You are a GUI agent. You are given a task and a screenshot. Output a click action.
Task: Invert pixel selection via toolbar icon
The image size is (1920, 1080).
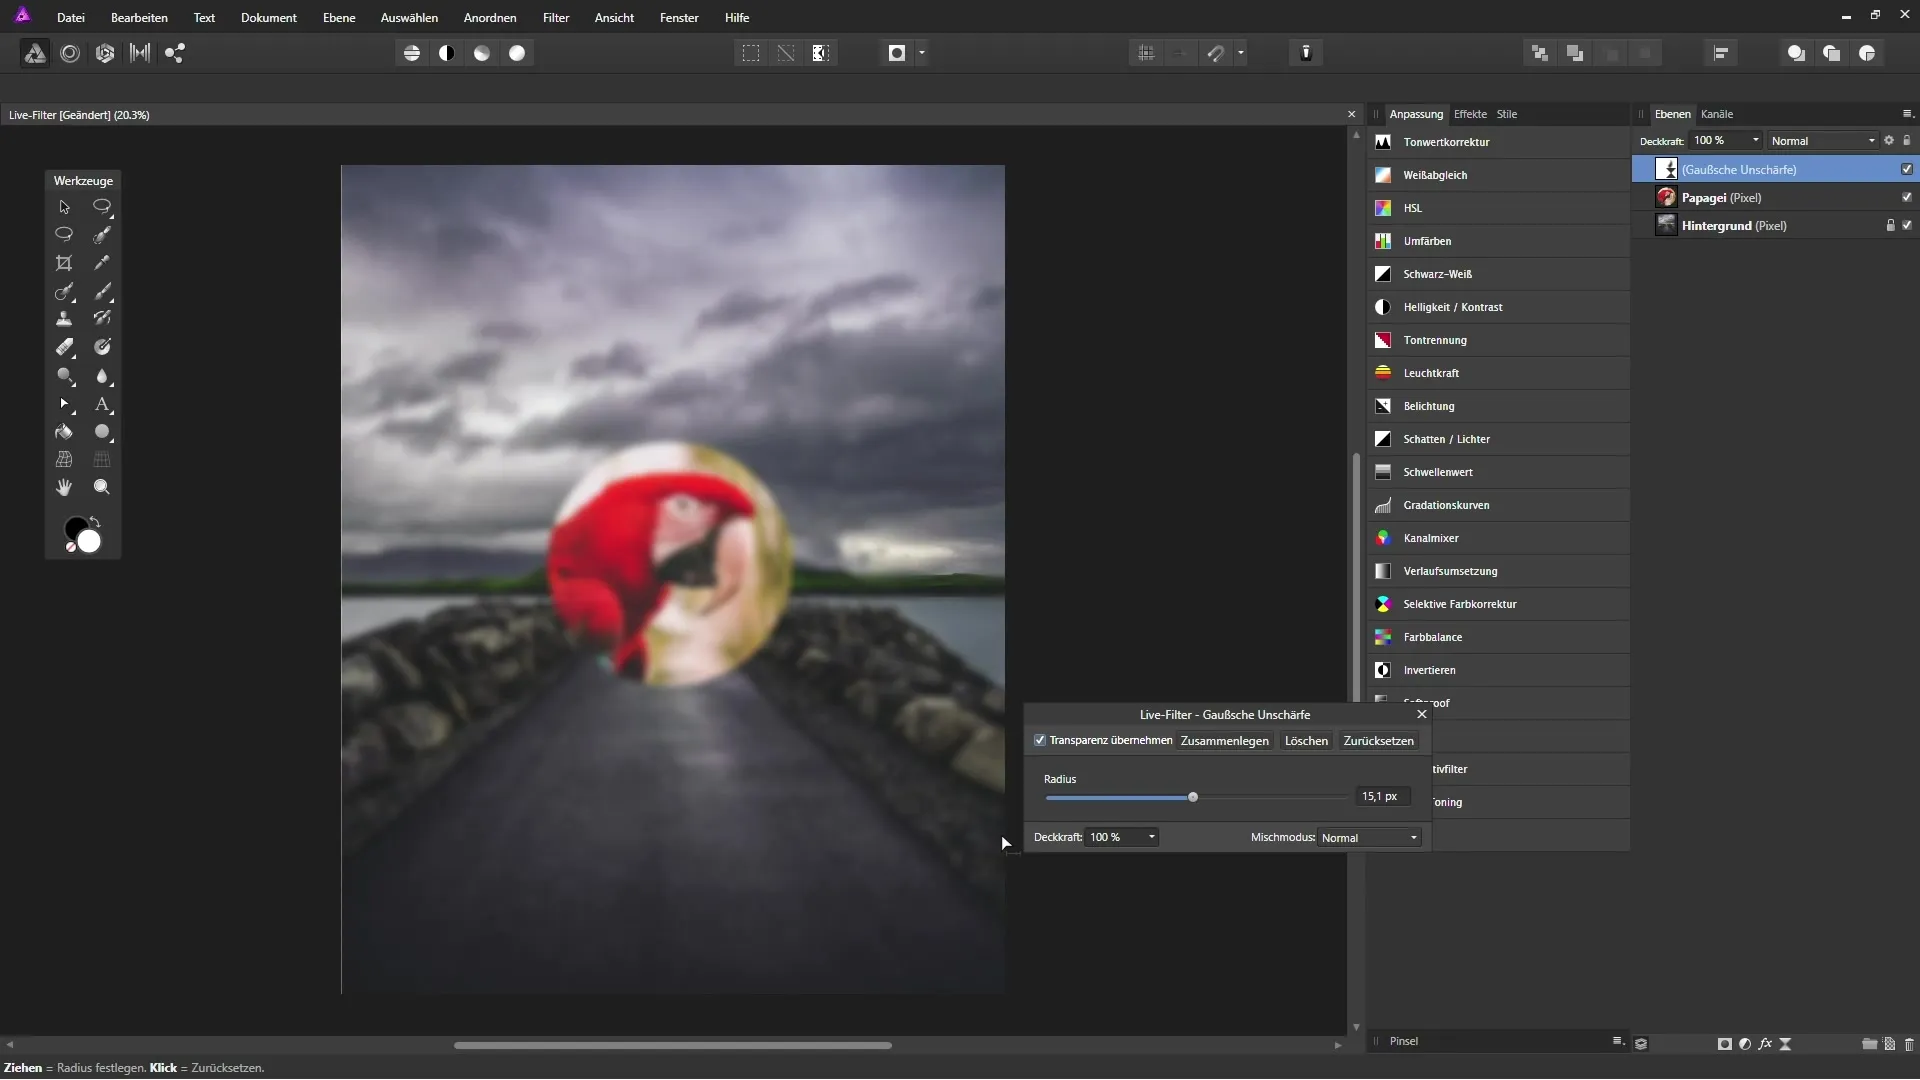(821, 53)
